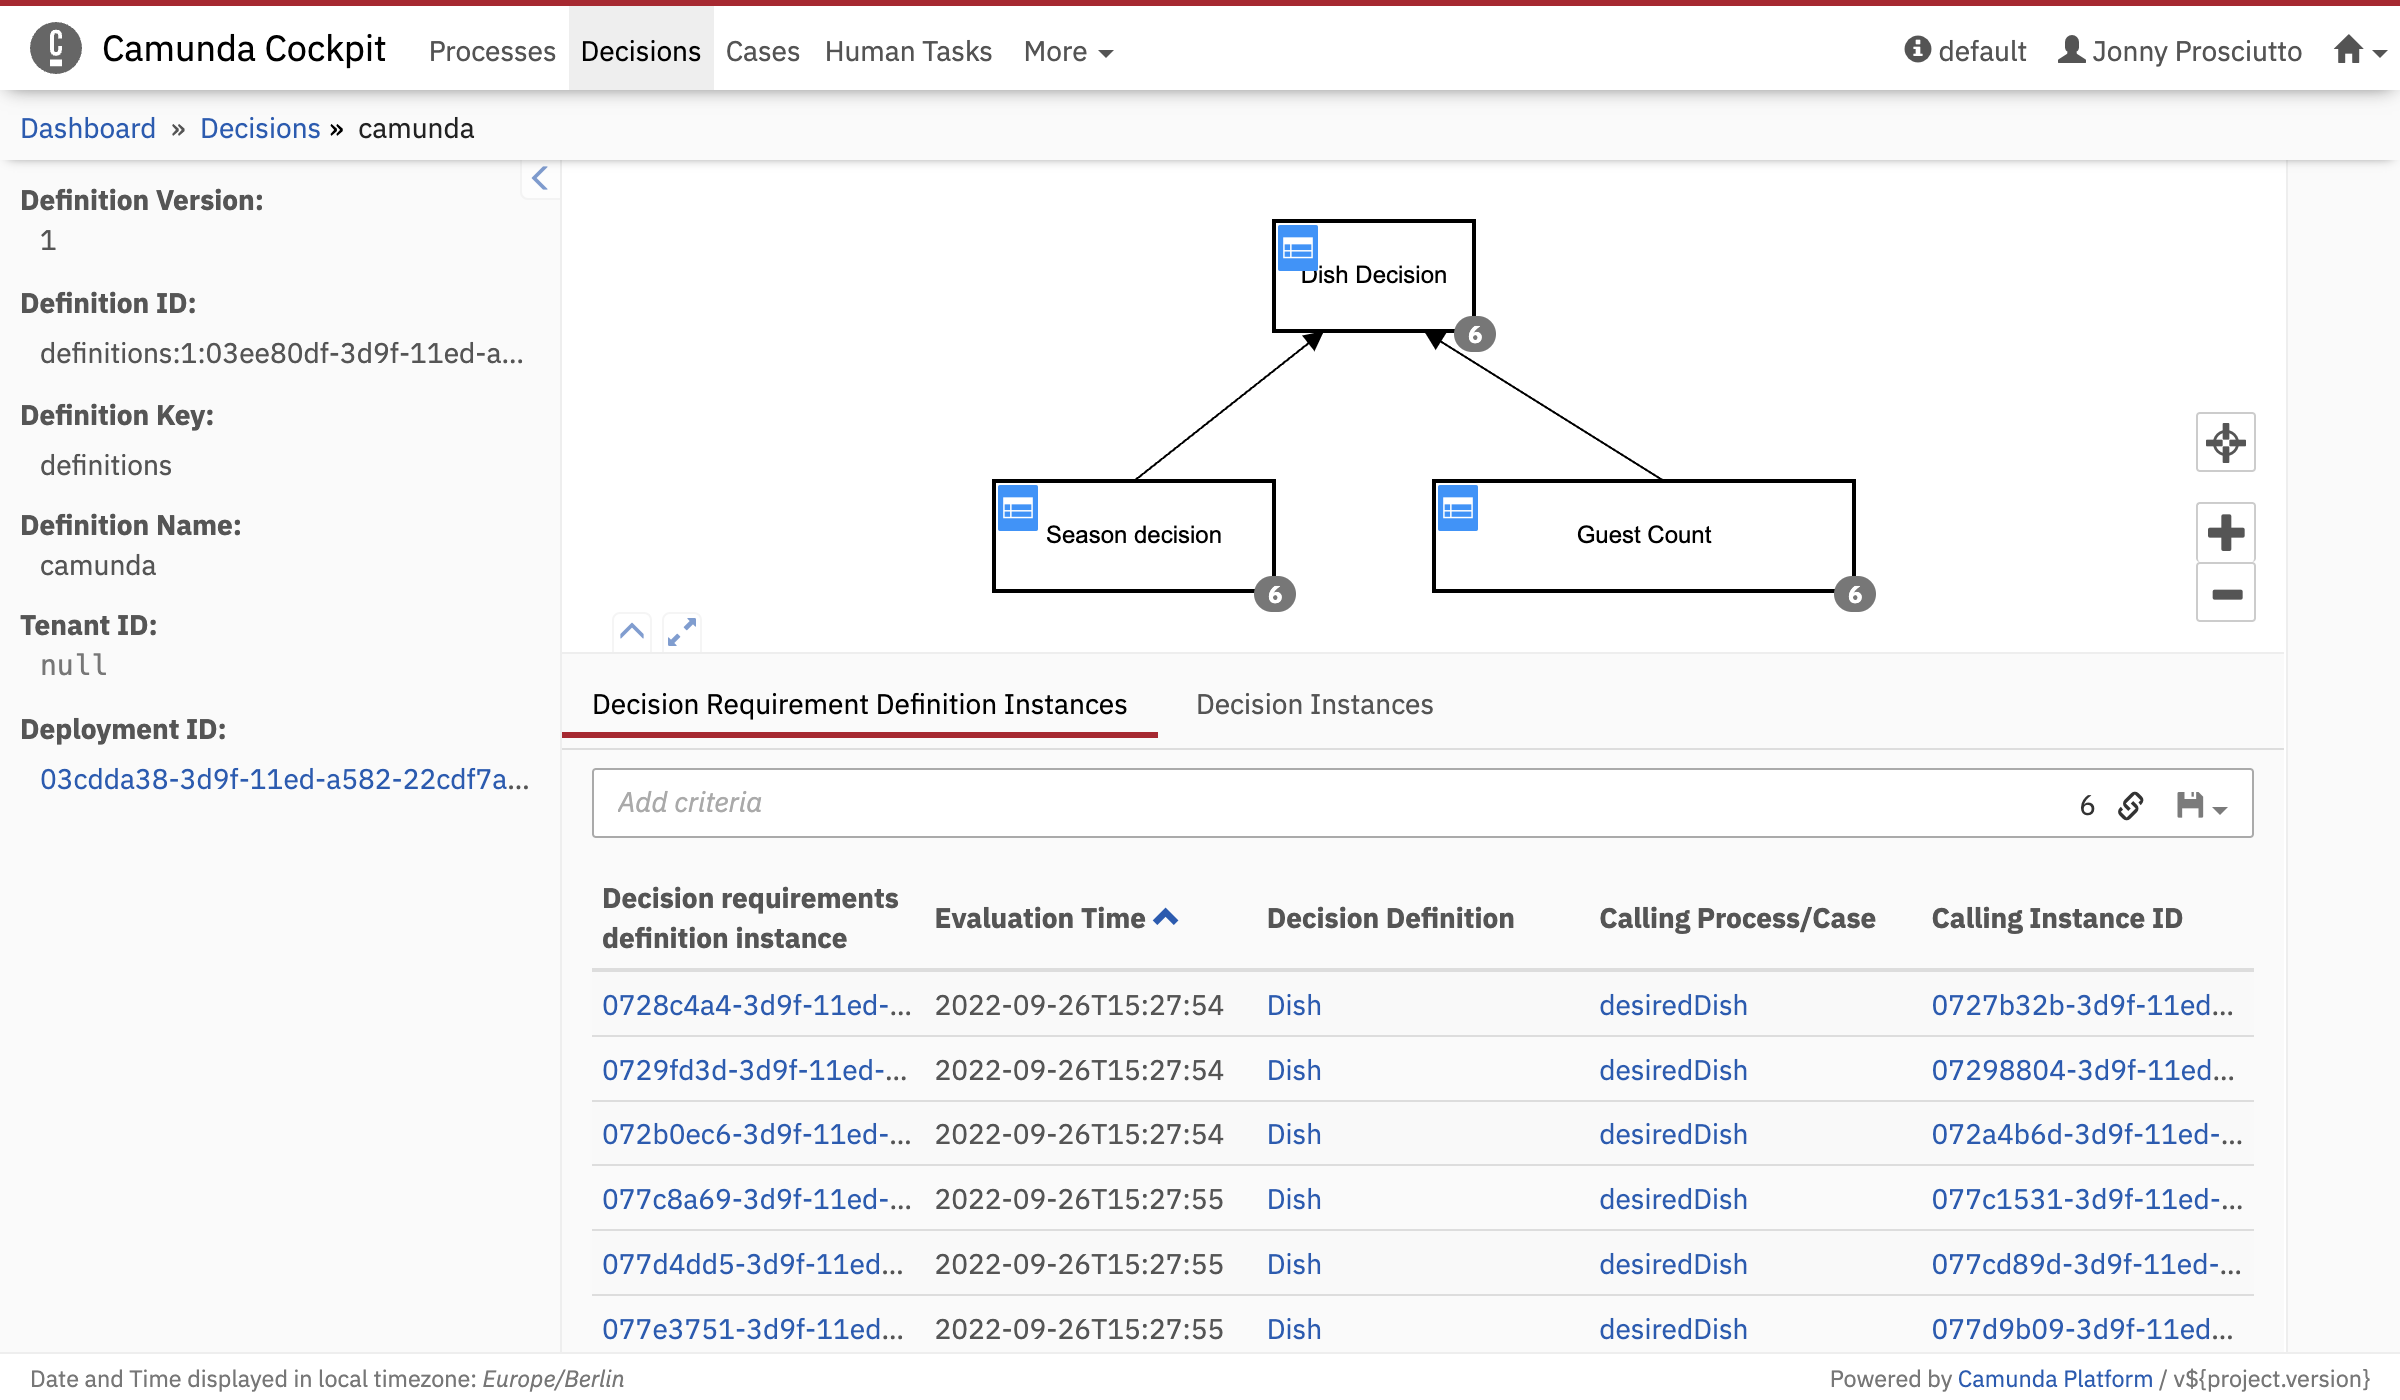2400x1400 pixels.
Task: Click the Decisions breadcrumb link
Action: pos(260,128)
